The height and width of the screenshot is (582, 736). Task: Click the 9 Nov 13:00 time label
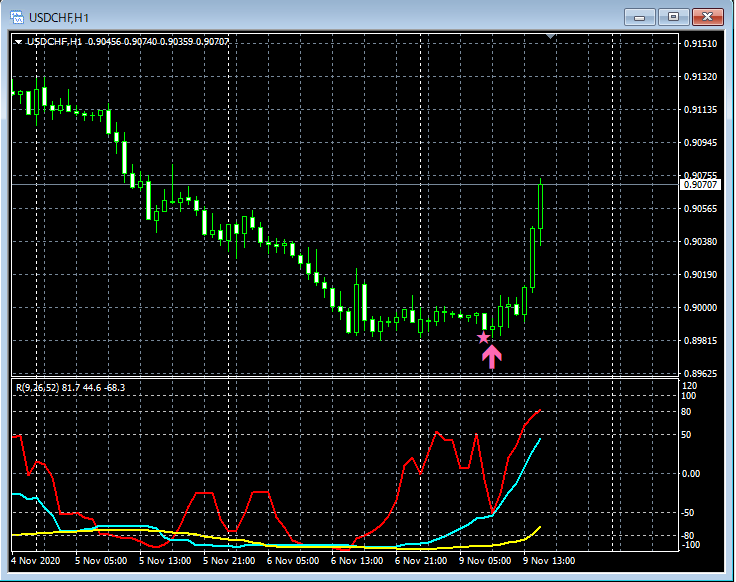coord(549,561)
